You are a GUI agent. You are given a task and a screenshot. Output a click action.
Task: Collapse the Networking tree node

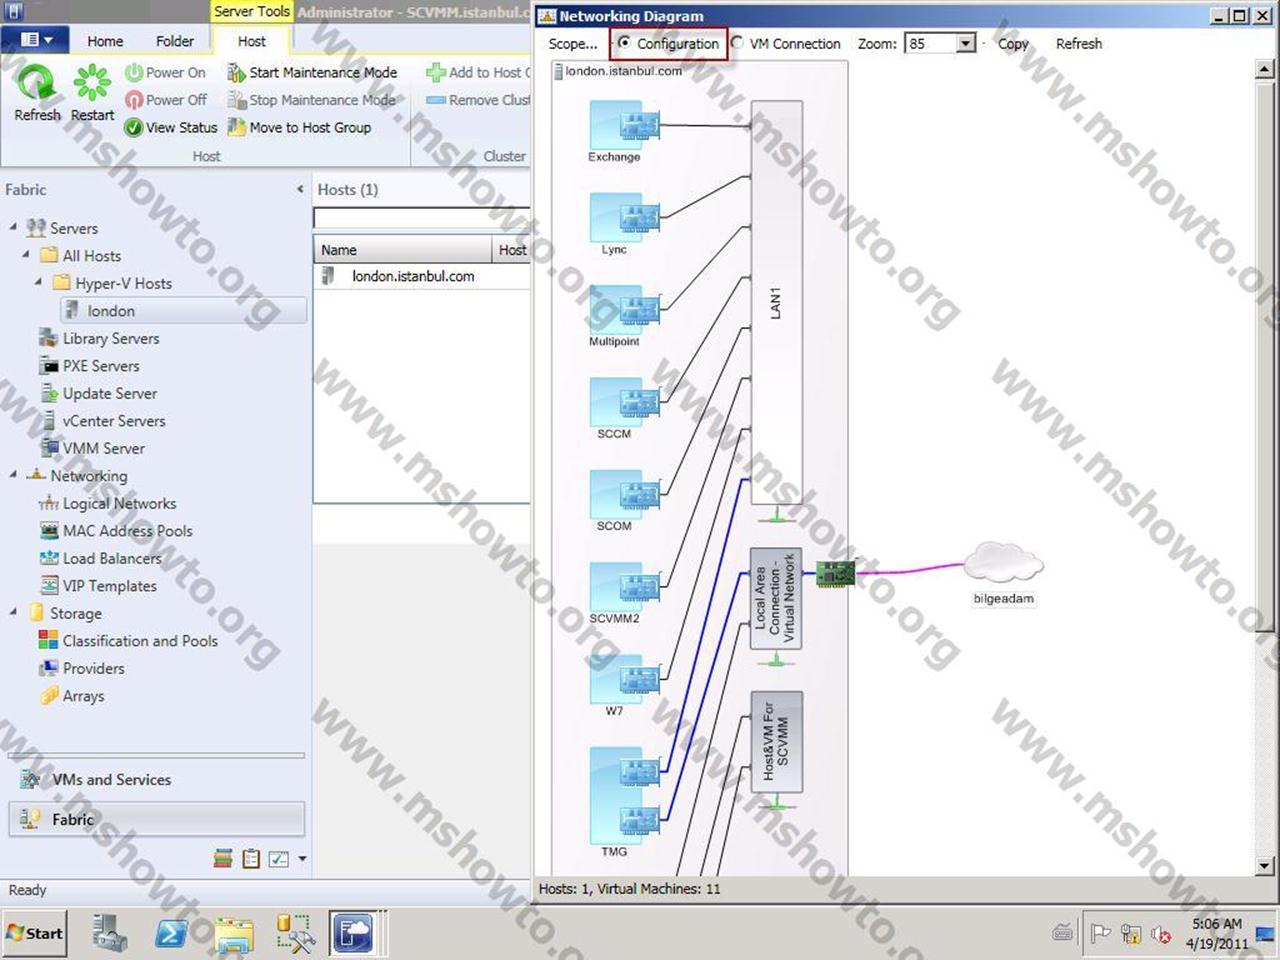click(13, 474)
